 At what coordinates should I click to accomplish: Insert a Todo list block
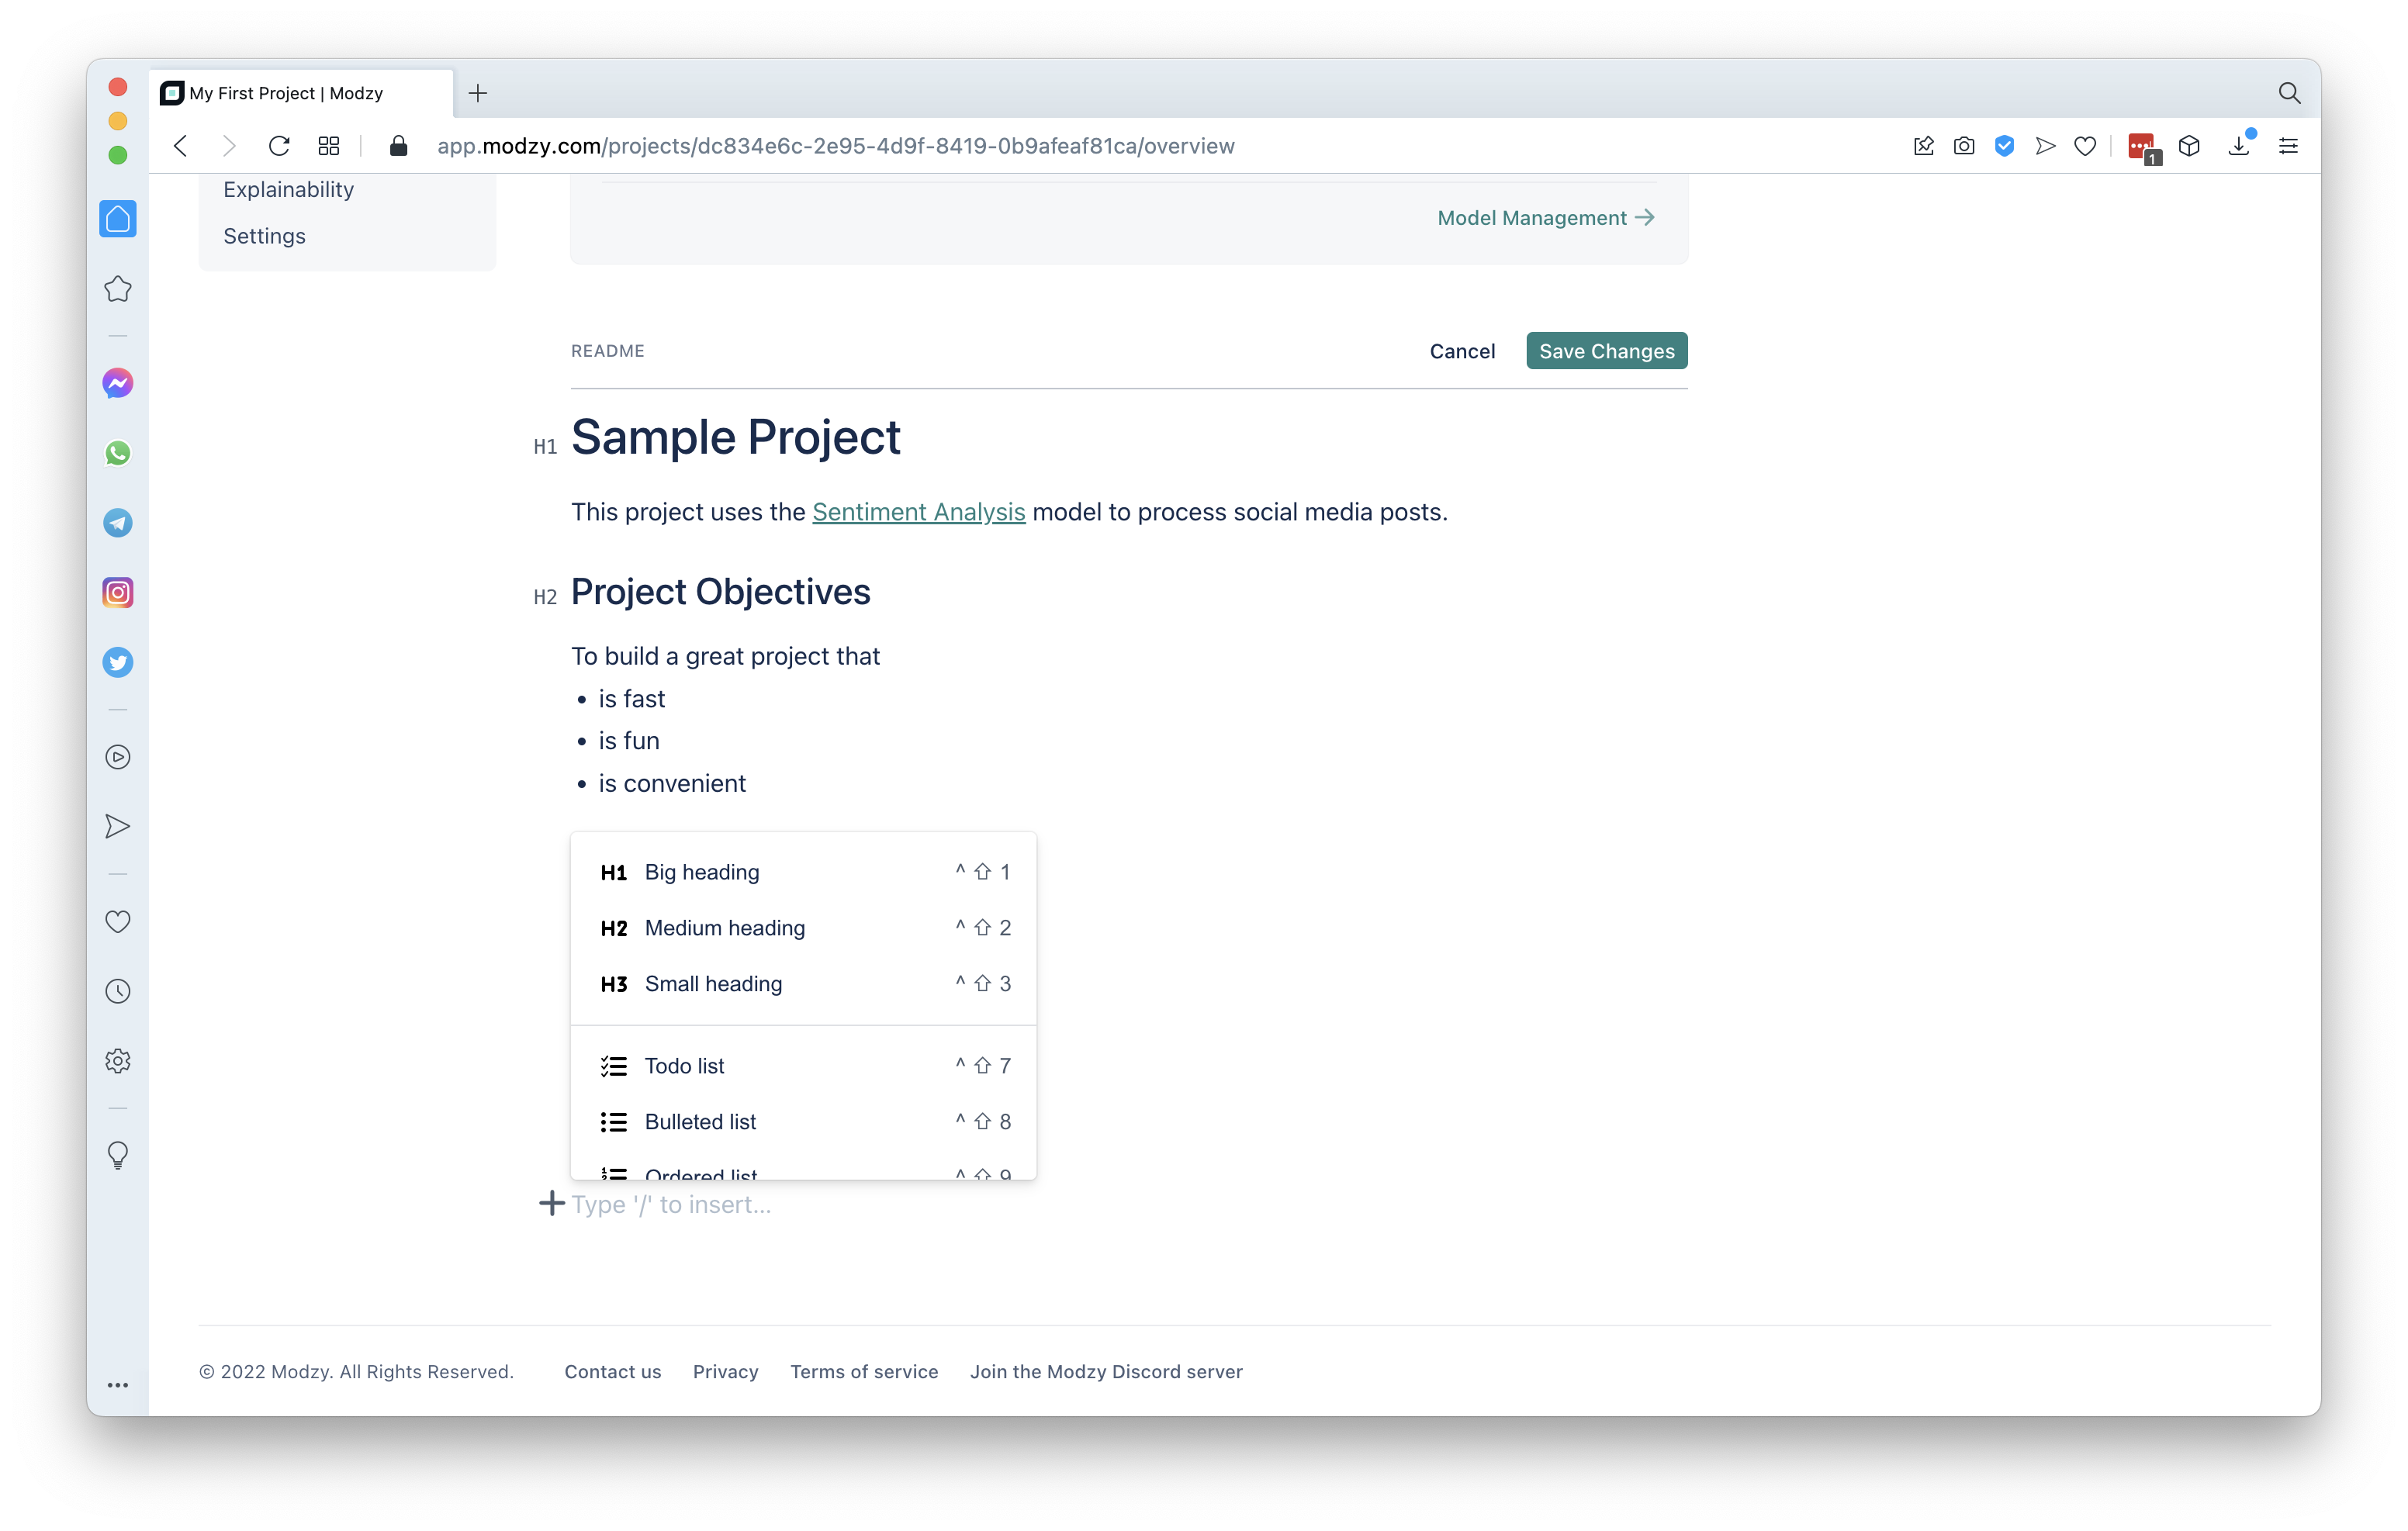tap(684, 1066)
